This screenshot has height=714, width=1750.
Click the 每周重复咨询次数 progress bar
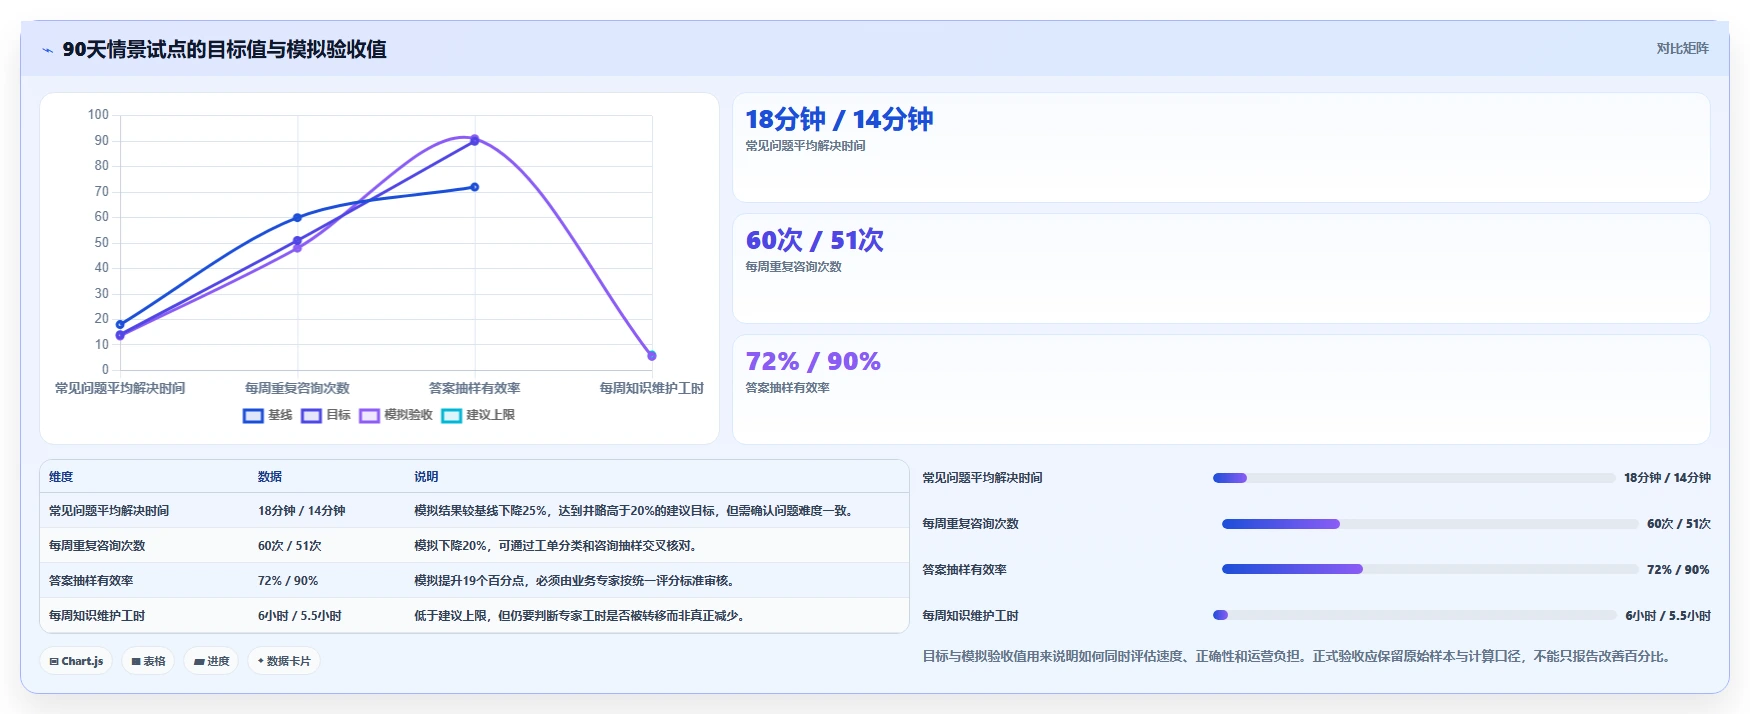[x=1430, y=524]
